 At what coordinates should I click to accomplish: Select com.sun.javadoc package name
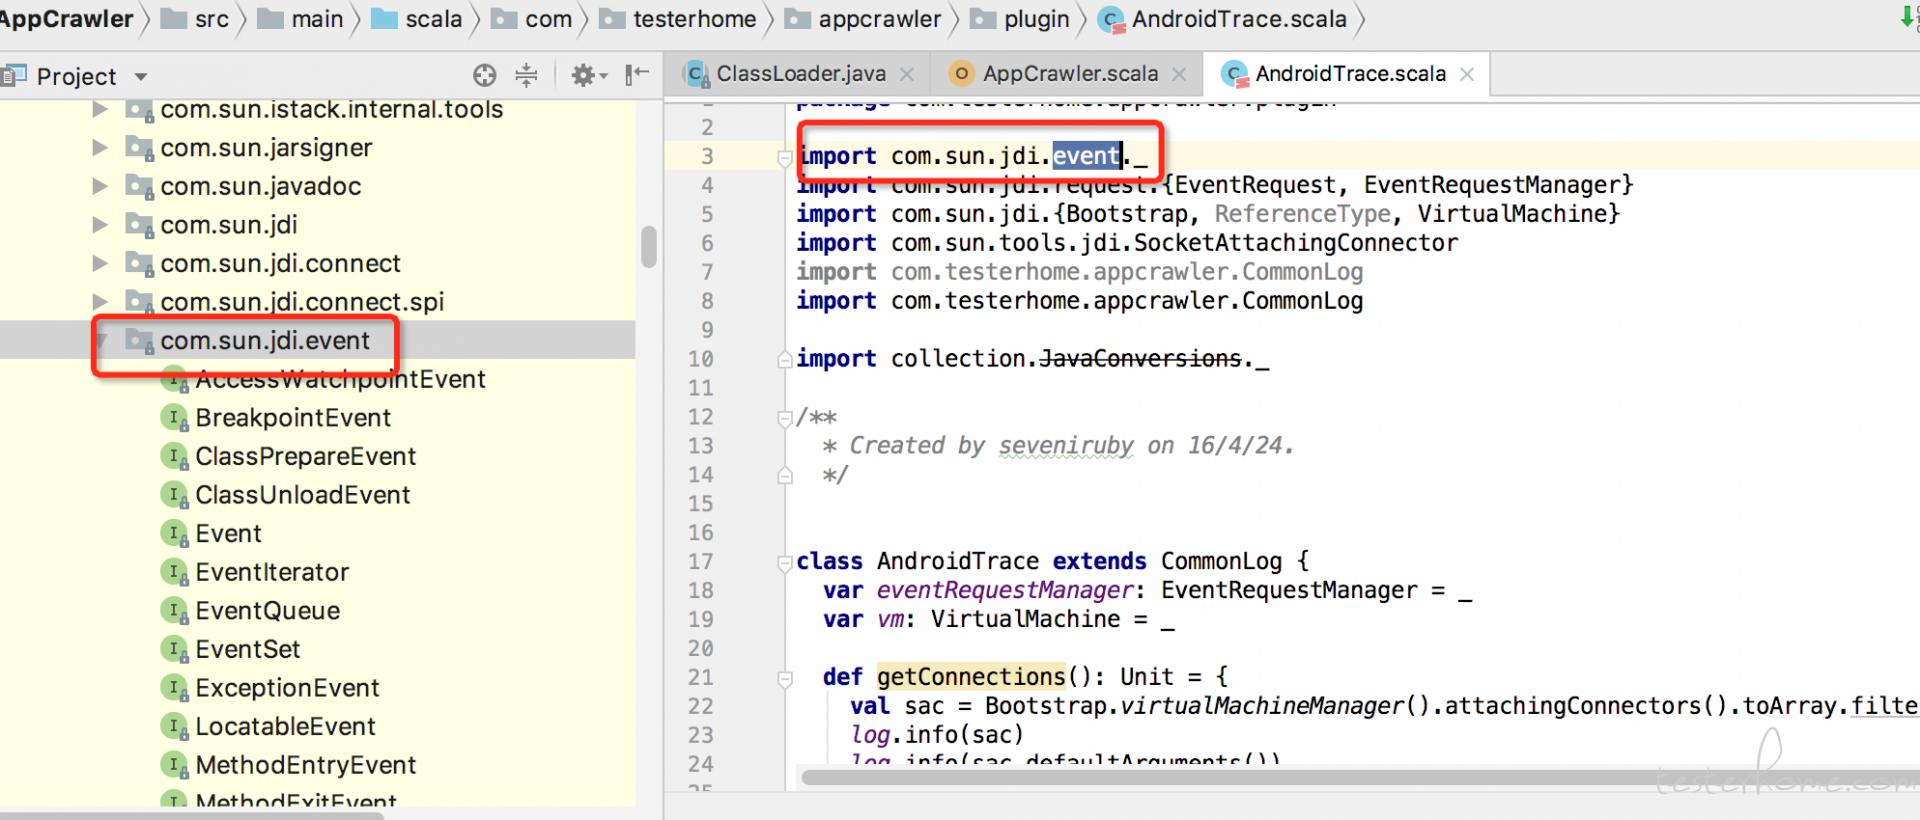pyautogui.click(x=260, y=186)
